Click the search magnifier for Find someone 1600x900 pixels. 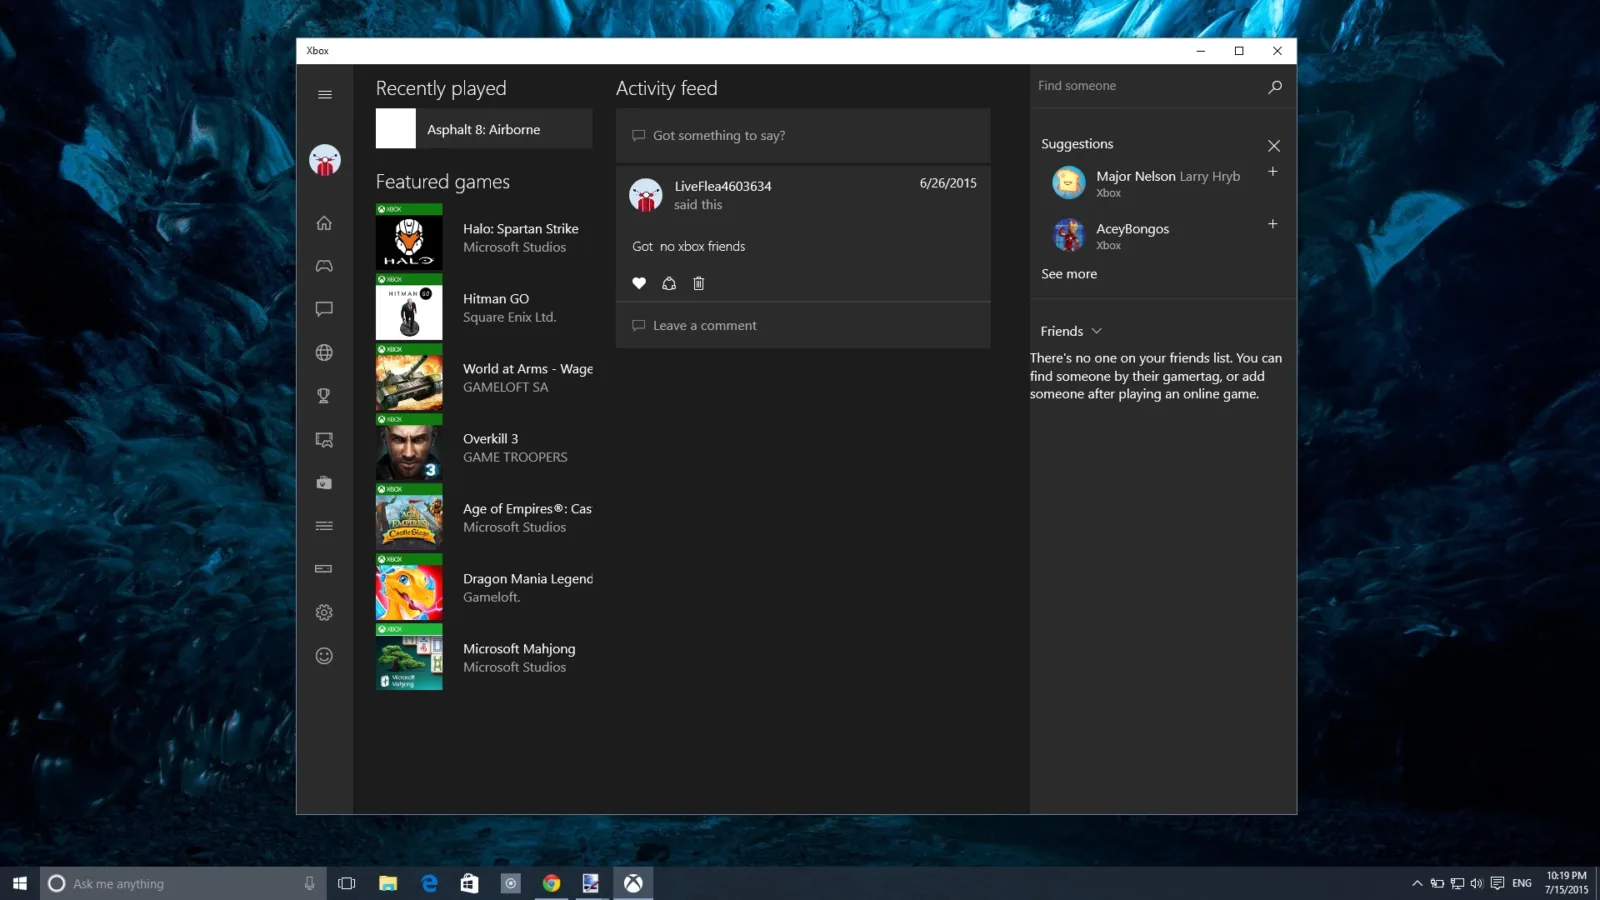coord(1275,87)
